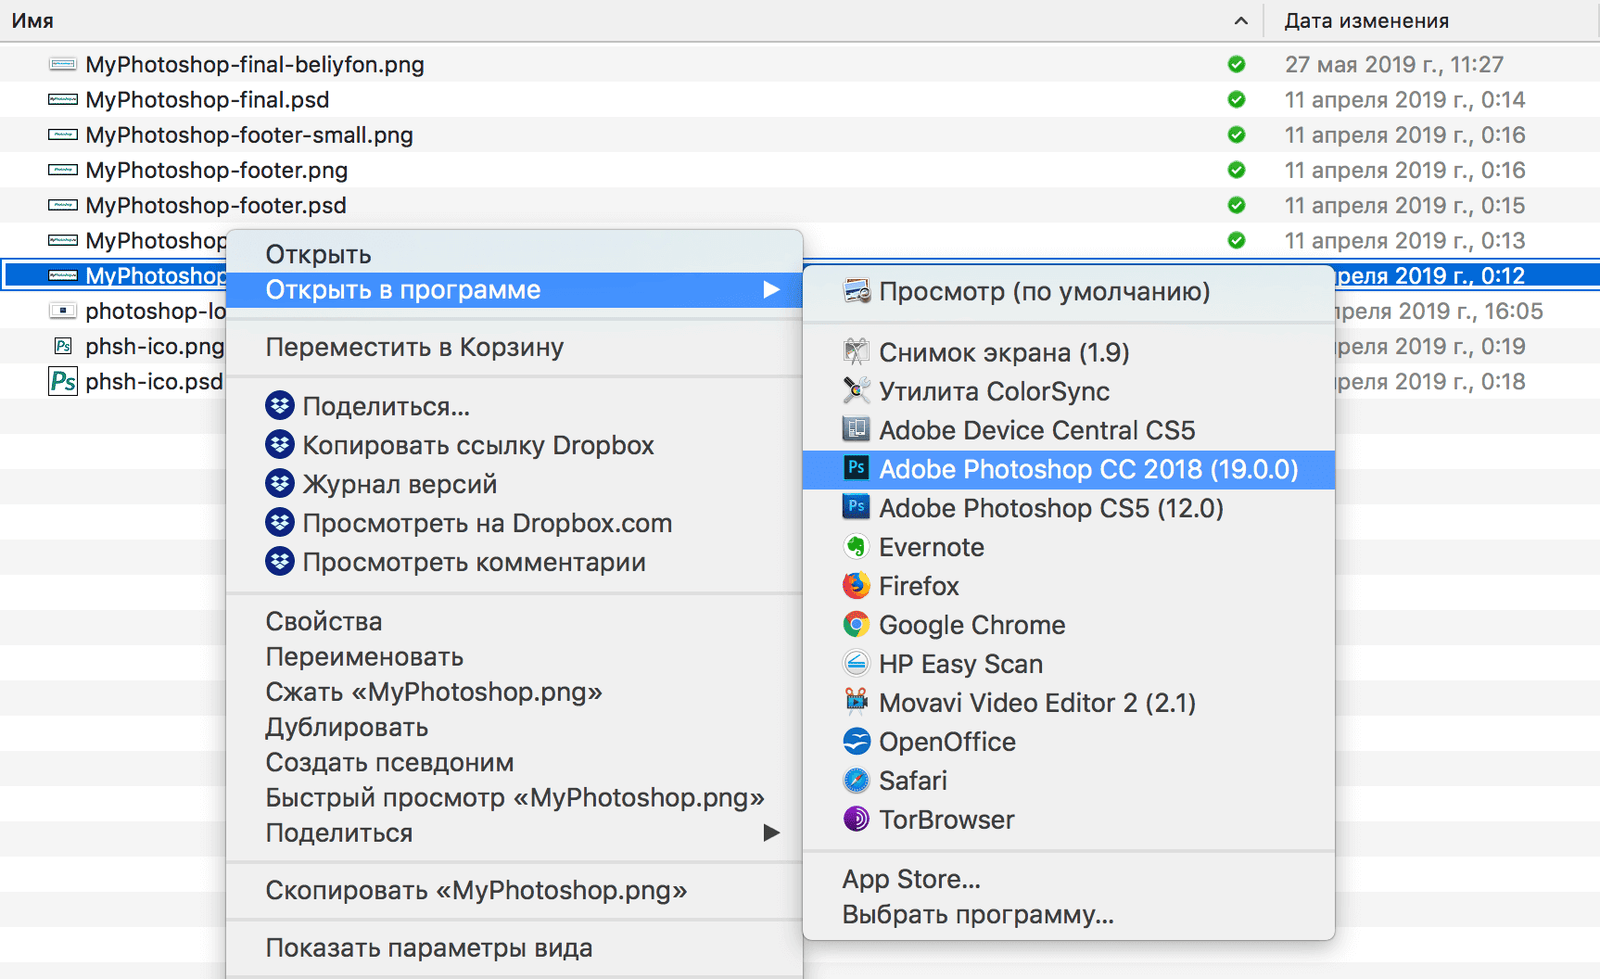This screenshot has height=979, width=1600.
Task: Click the Evernote elephant icon
Action: [856, 547]
